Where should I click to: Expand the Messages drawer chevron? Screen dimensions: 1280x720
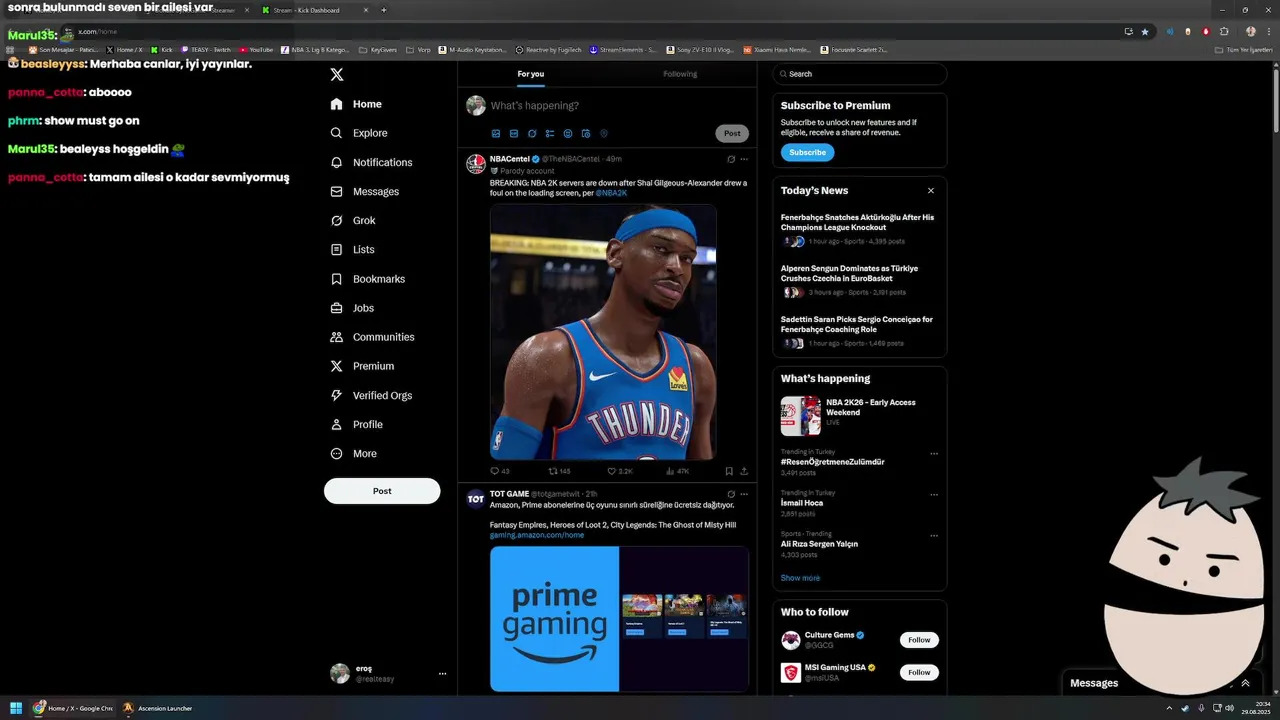(1245, 683)
